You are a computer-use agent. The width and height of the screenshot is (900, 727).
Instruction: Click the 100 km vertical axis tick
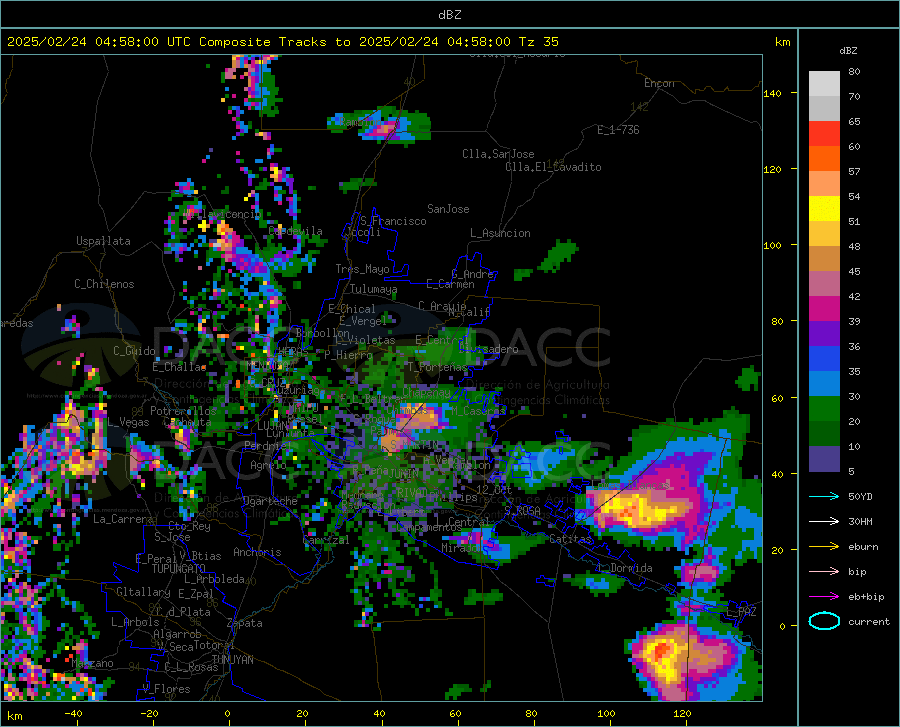tap(772, 245)
